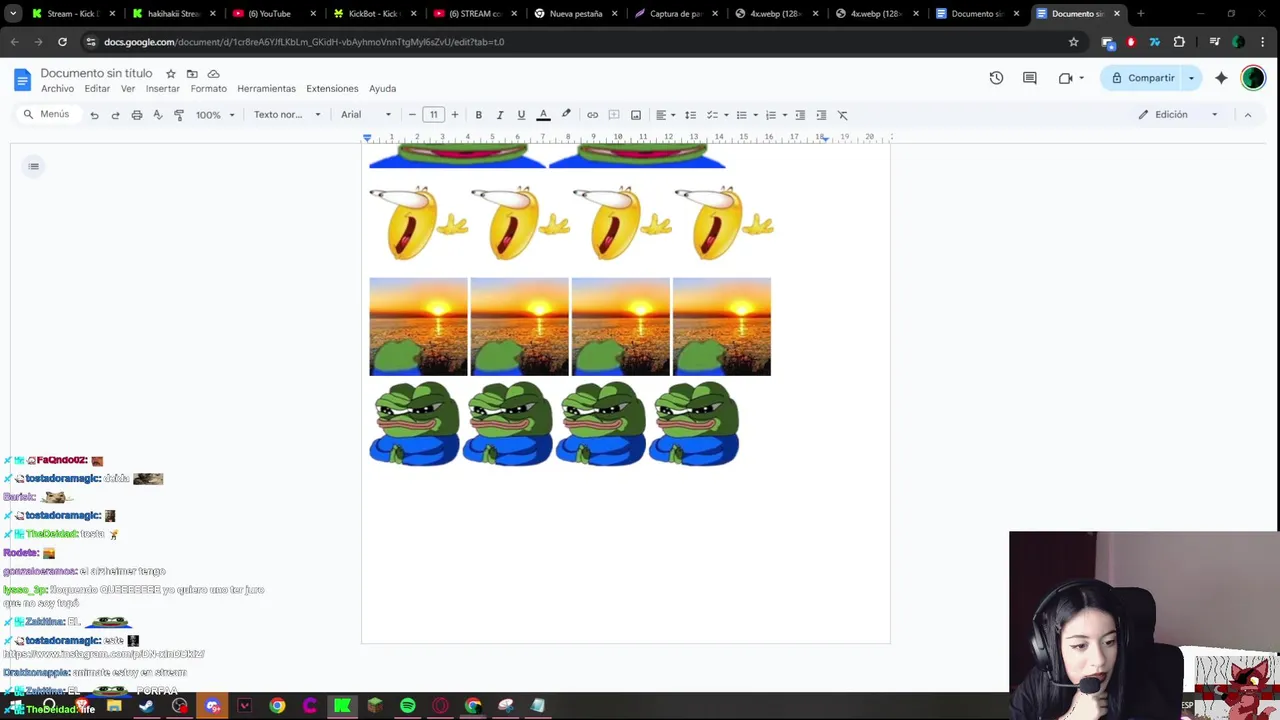Open Steam from the taskbar
This screenshot has width=1280, height=720.
click(146, 706)
